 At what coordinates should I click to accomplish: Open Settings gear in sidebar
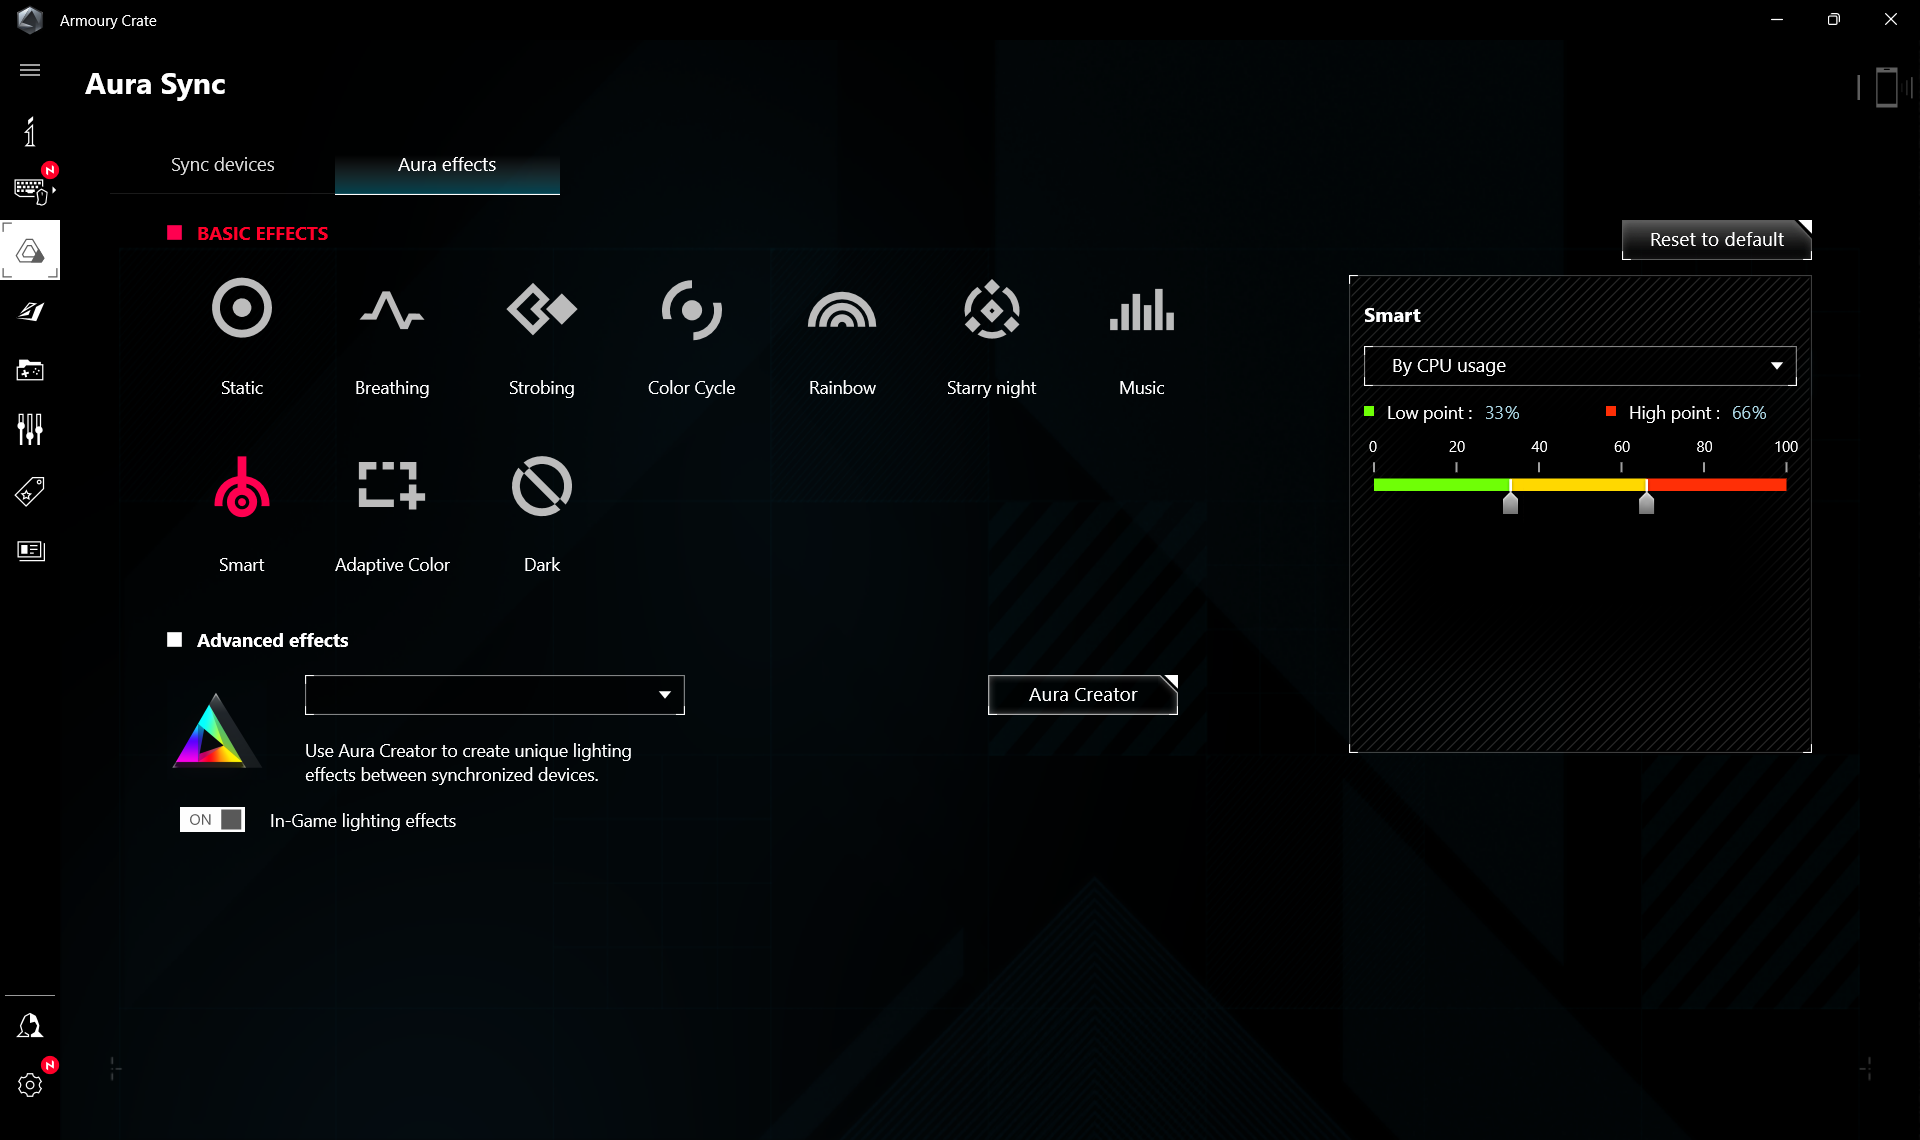click(30, 1085)
